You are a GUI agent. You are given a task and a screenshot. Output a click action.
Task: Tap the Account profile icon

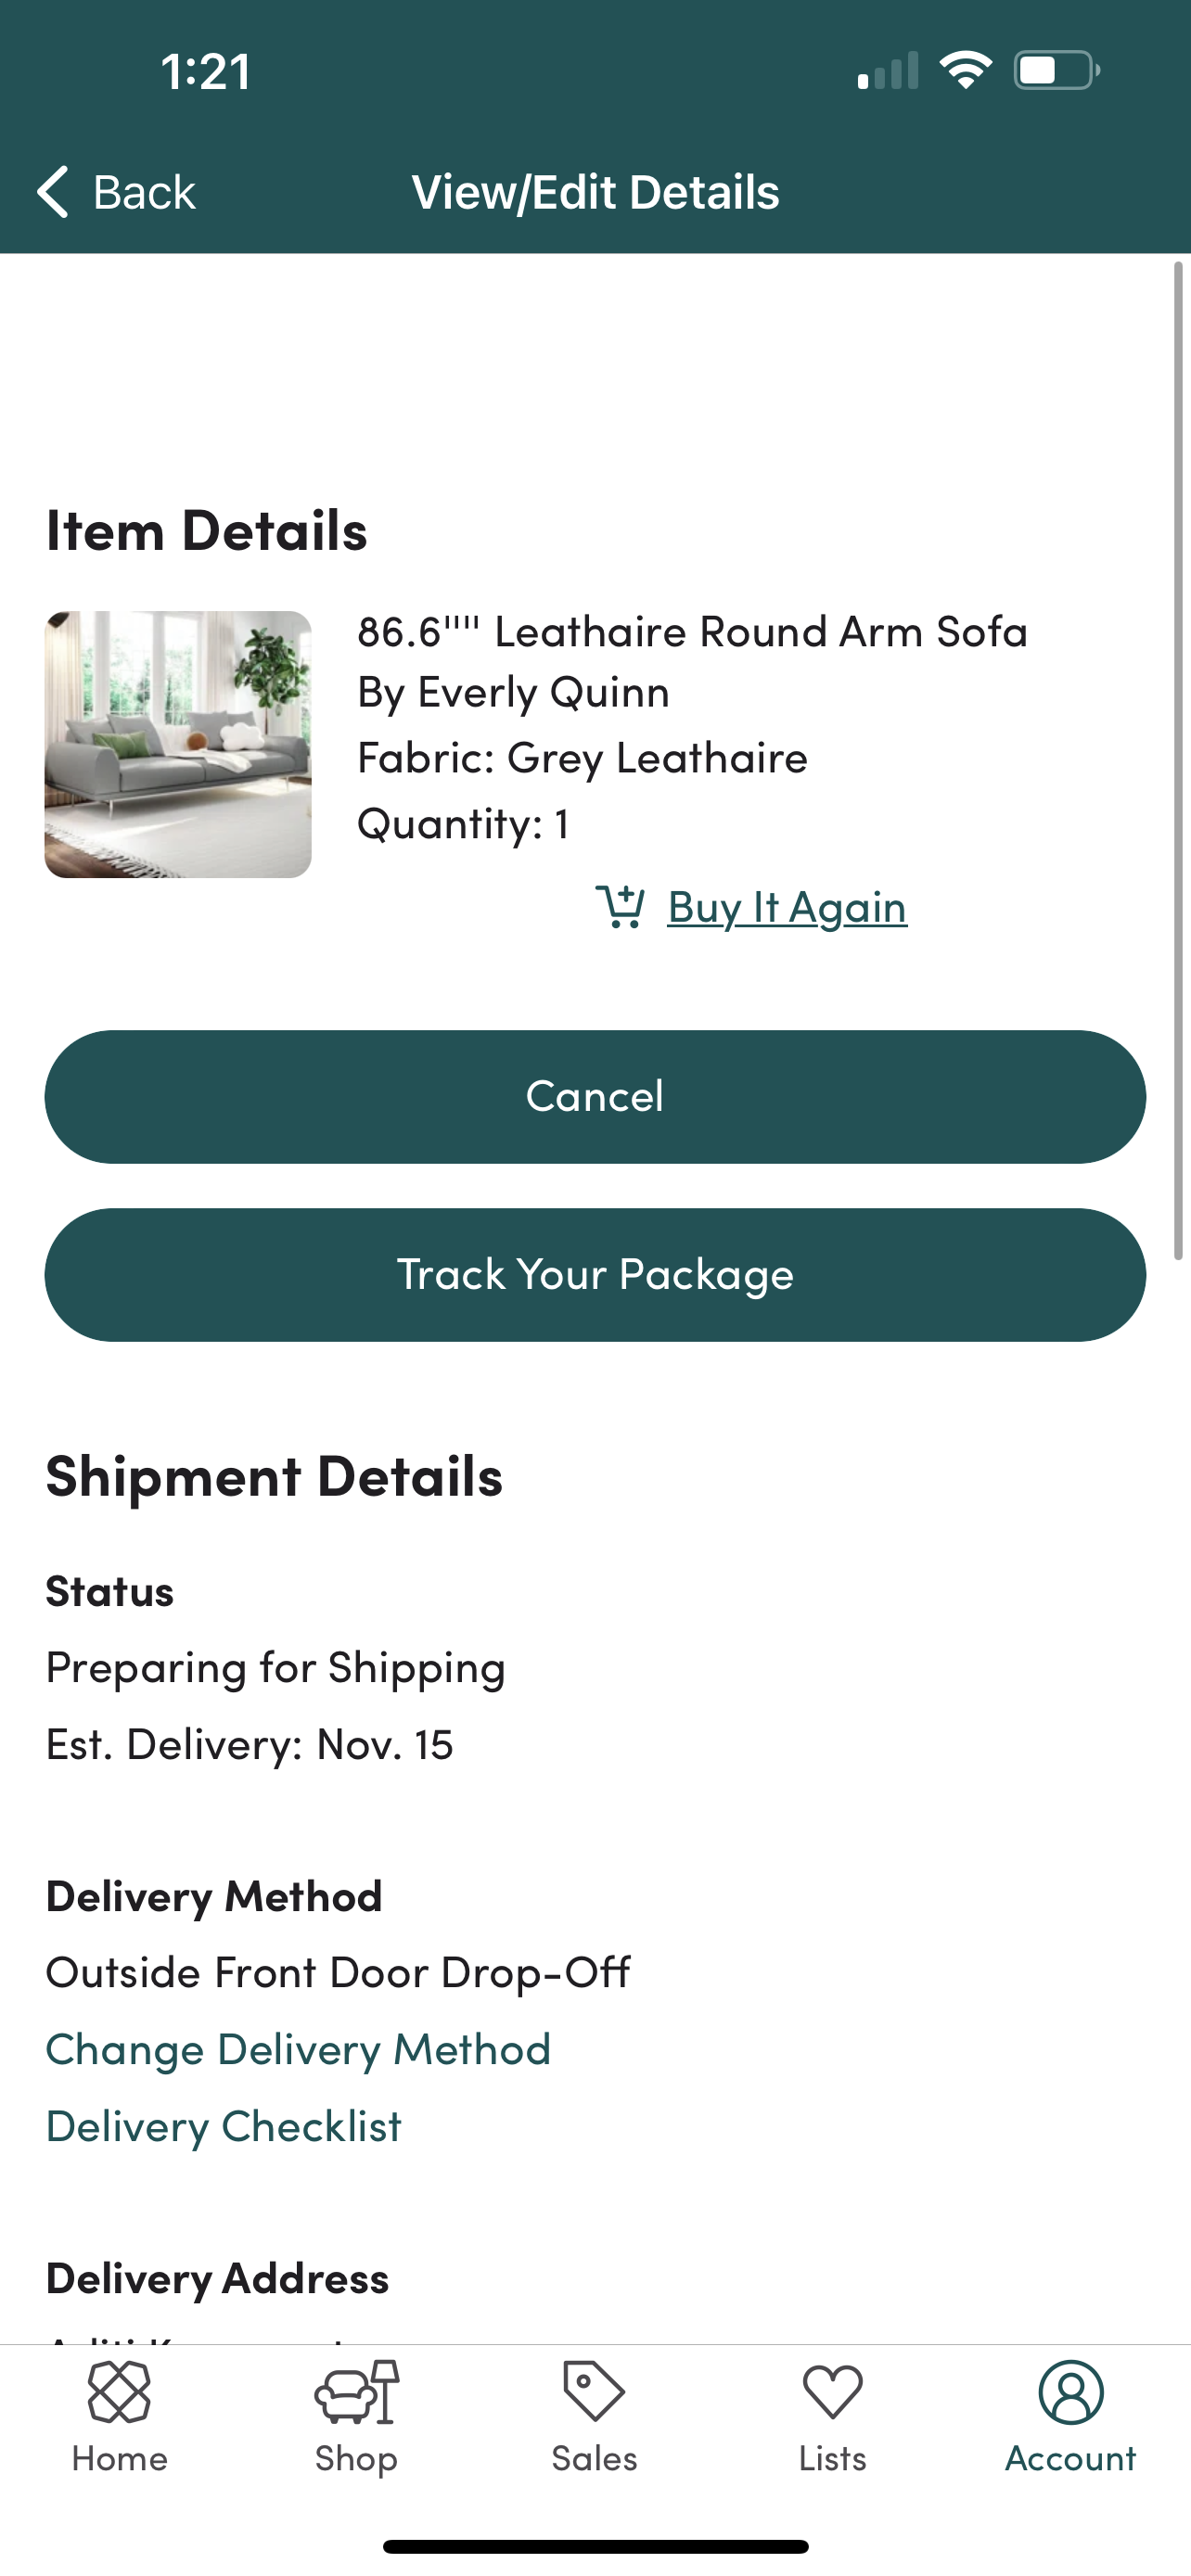(x=1070, y=2392)
